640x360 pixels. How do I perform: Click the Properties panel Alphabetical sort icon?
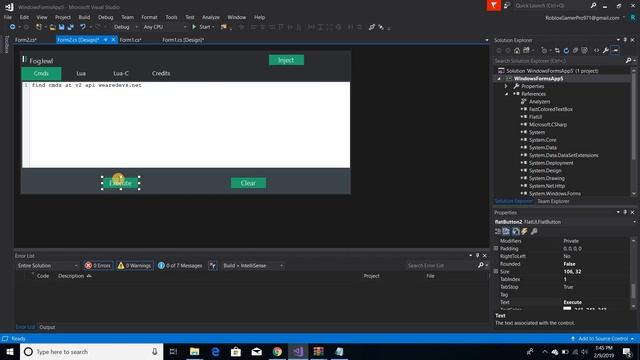(506, 231)
